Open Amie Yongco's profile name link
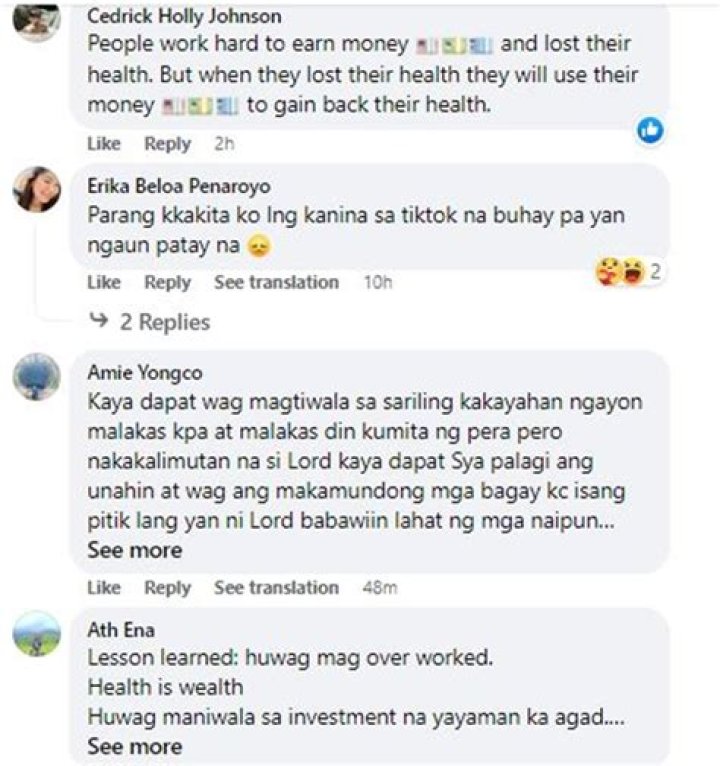 tap(145, 373)
